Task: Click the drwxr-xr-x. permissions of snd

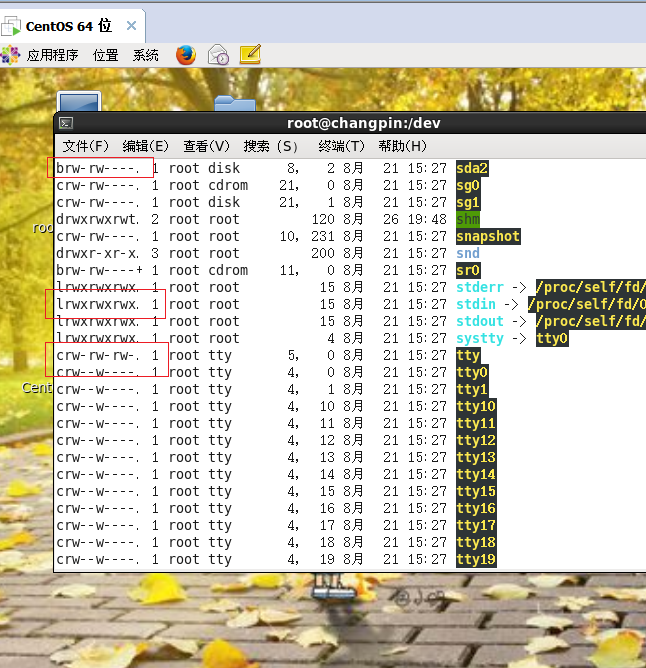Action: point(98,253)
